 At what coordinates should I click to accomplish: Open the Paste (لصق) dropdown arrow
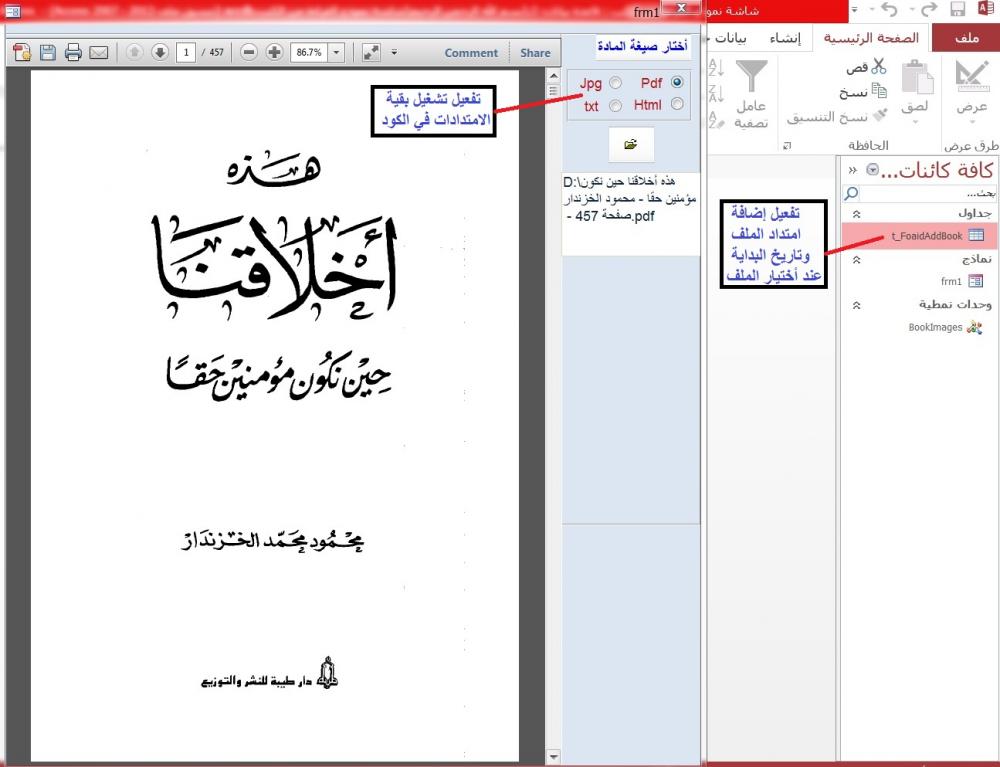tap(915, 121)
